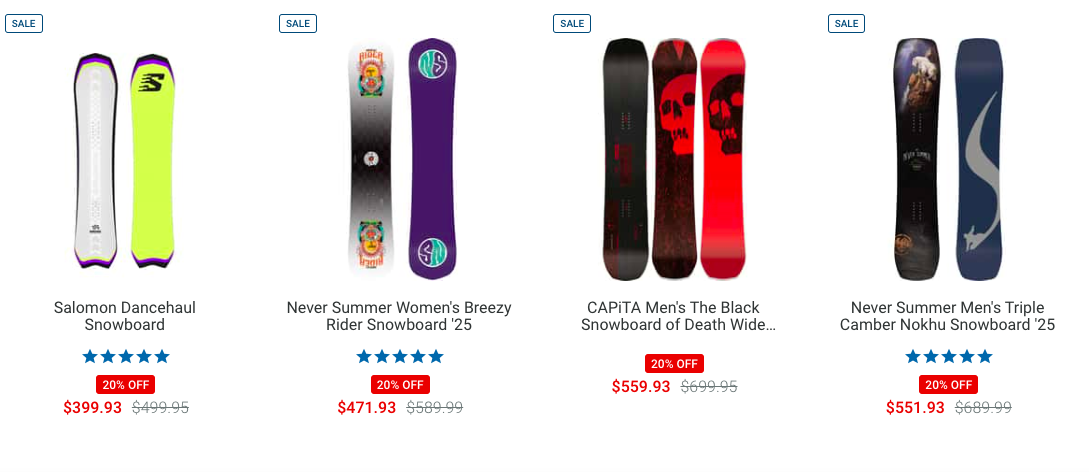This screenshot has height=472, width=1089.
Task: Click the Salomon Dancehaul Snowboard title link
Action: tap(125, 316)
